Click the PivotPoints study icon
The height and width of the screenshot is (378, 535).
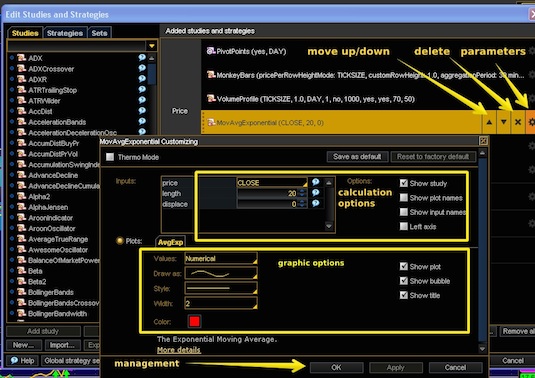(211, 51)
